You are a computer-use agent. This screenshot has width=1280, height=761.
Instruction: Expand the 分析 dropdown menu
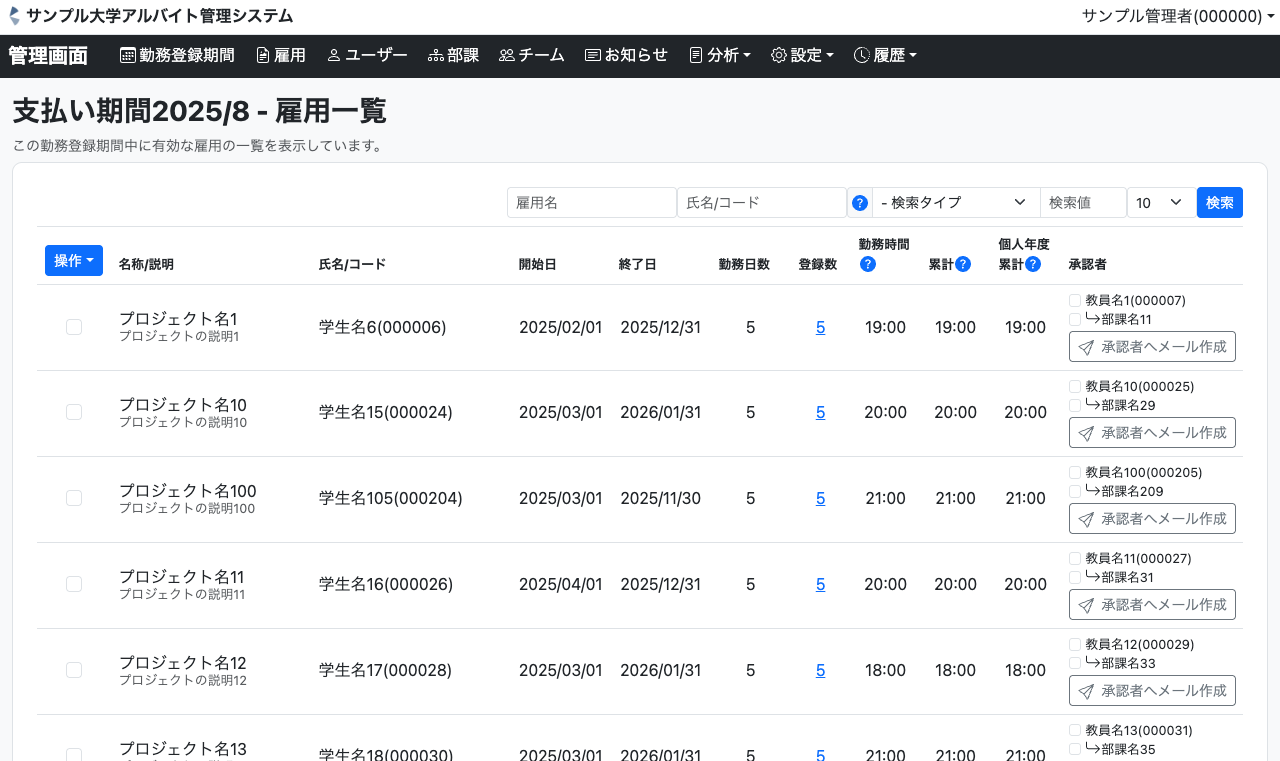click(x=720, y=56)
